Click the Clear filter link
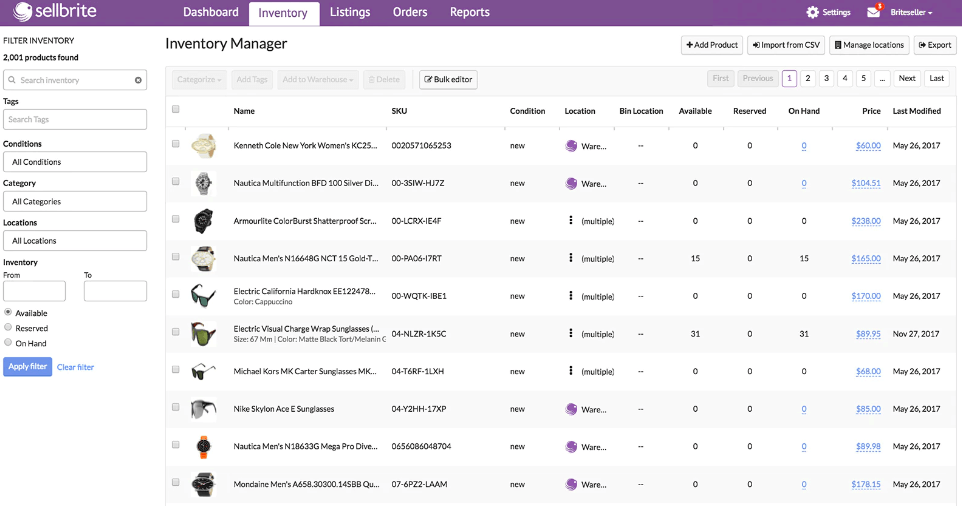 coord(75,367)
